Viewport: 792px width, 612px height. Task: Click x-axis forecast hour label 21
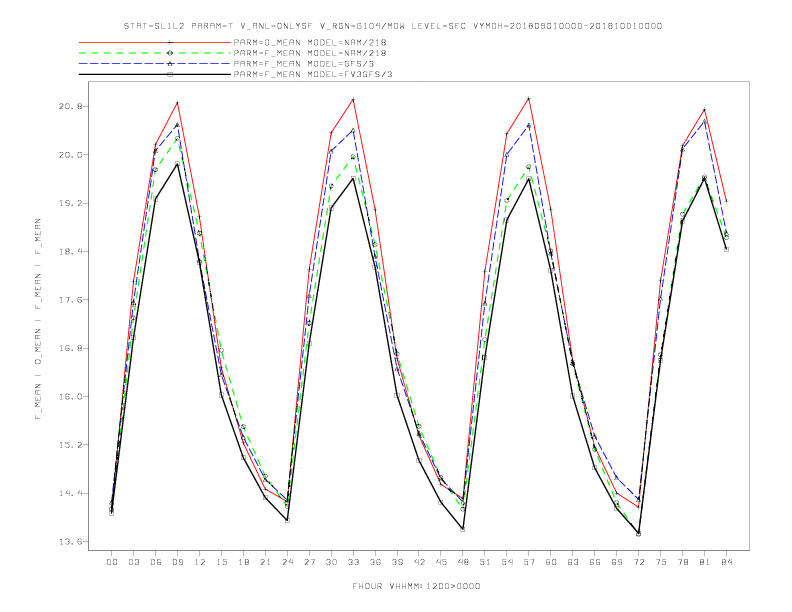[x=265, y=562]
